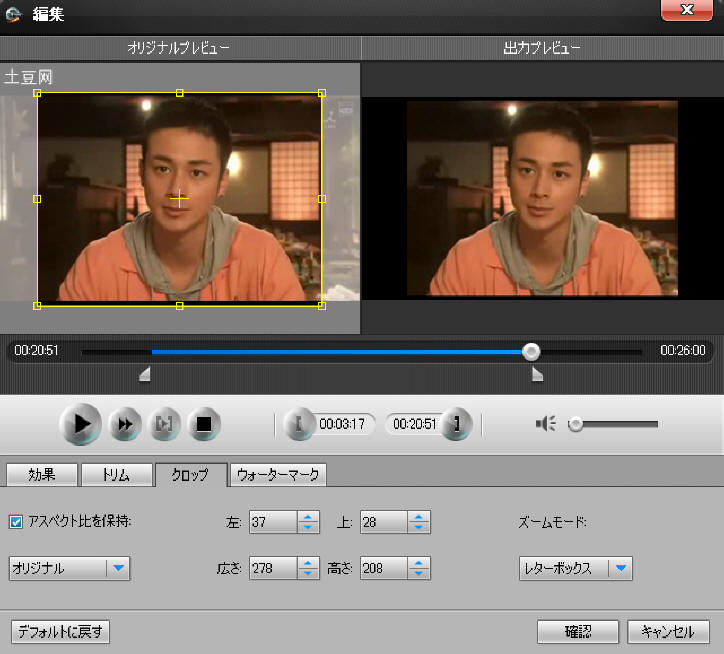Screen dimensions: 724x654
Task: Select the クロップ tab
Action: pos(191,474)
